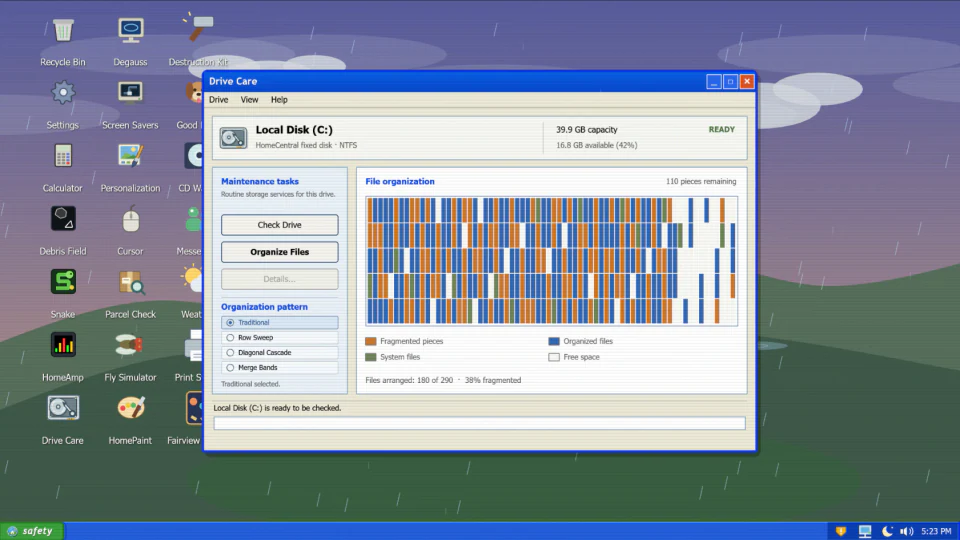This screenshot has height=540, width=960.
Task: Click the network monitor tray icon
Action: coord(864,531)
